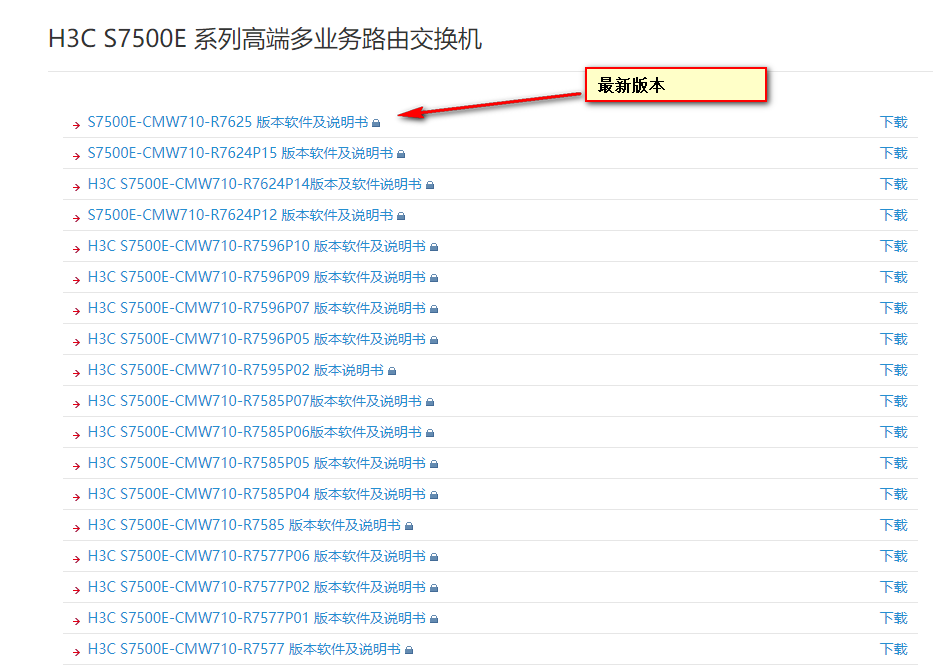This screenshot has height=667, width=937.
Task: Click the red arrow bullet before R7625 entry
Action: 76,125
